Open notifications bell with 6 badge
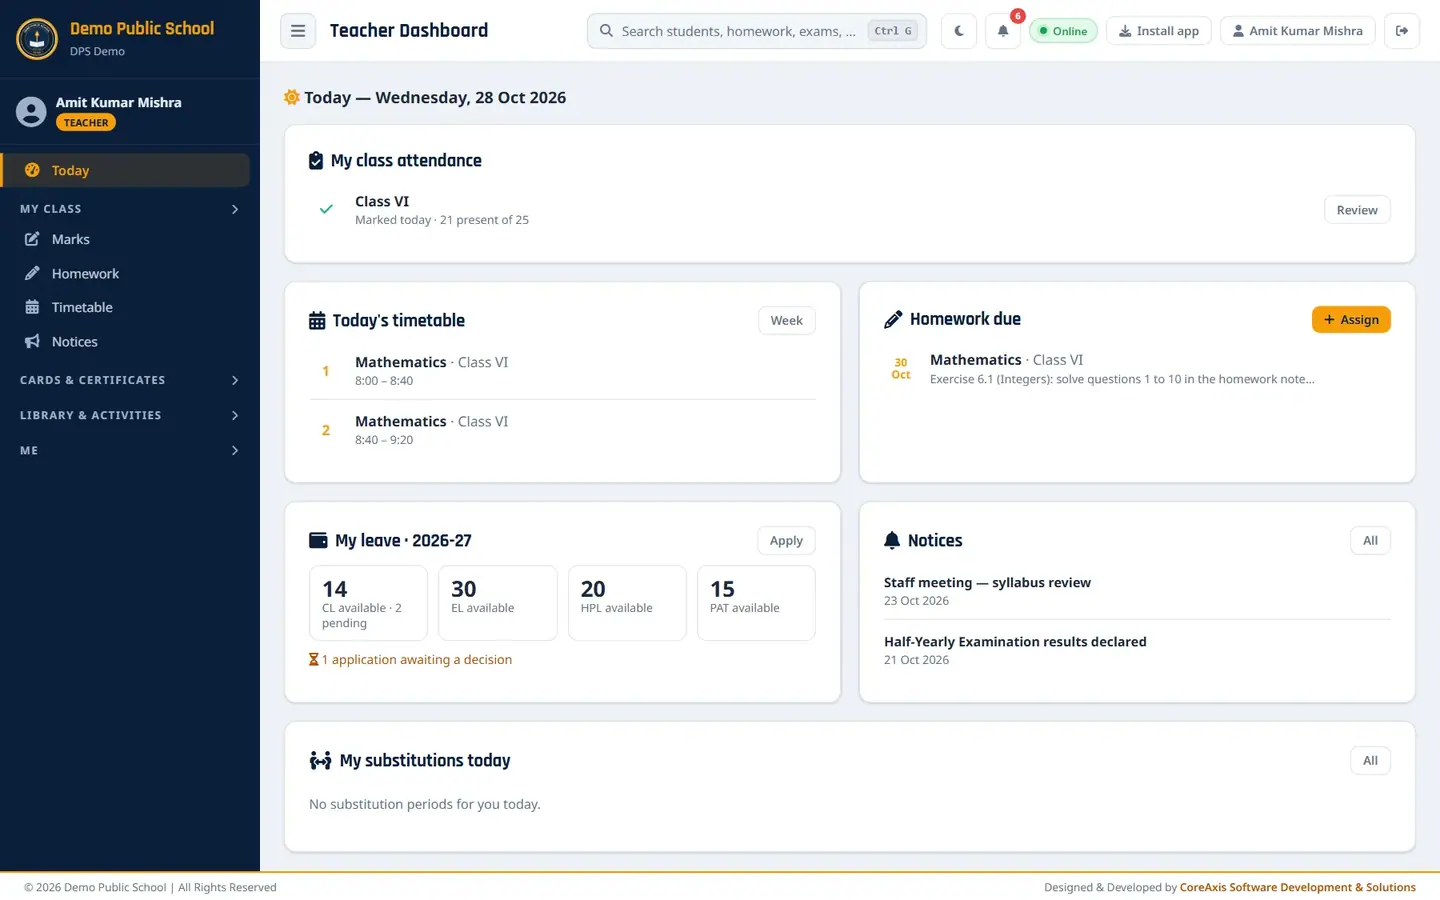This screenshot has width=1440, height=900. click(x=1003, y=31)
